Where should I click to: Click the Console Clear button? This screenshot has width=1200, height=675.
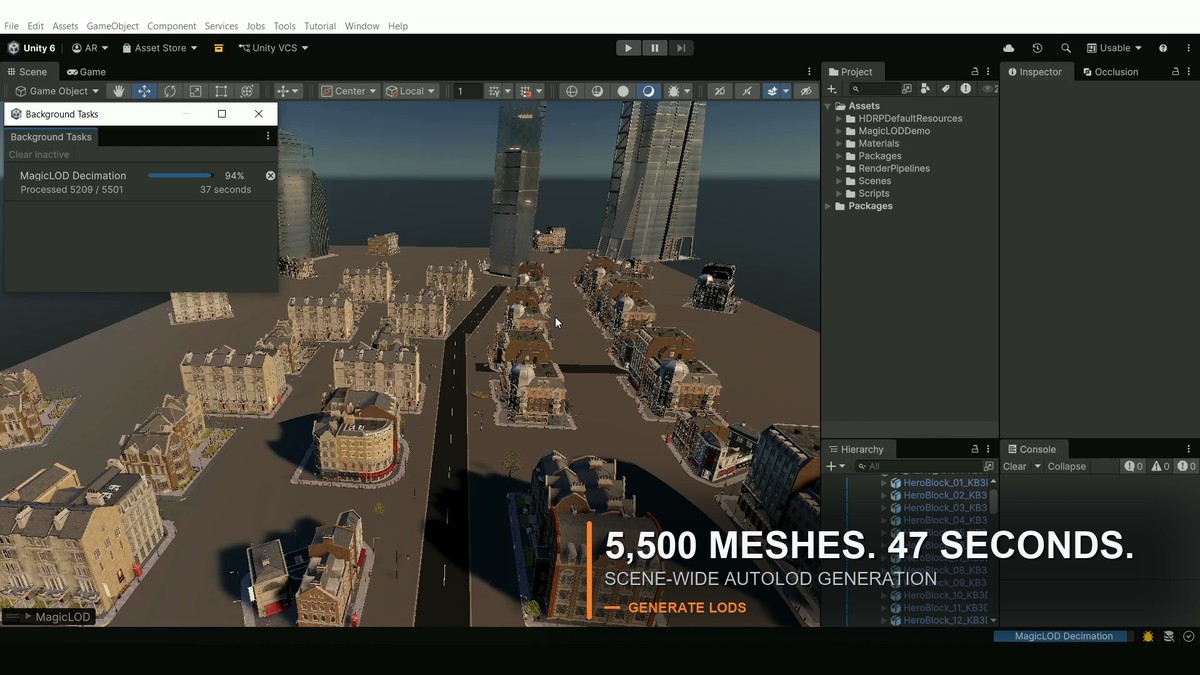[x=1014, y=466]
